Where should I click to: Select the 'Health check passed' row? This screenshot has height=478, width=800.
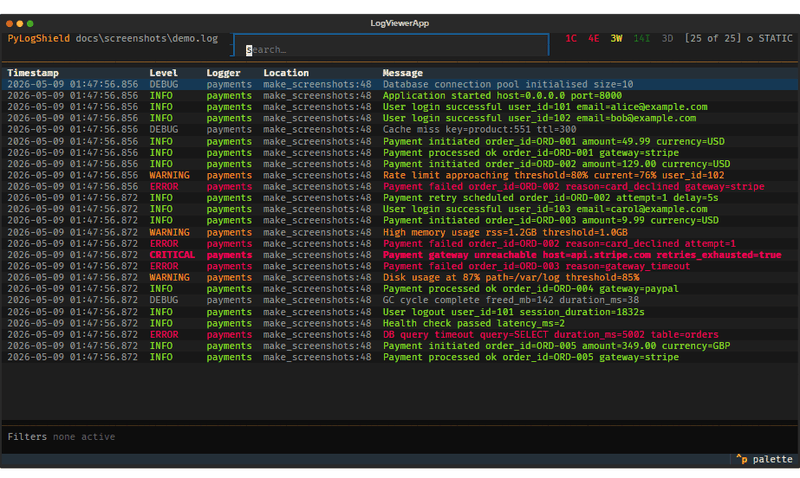(400, 323)
